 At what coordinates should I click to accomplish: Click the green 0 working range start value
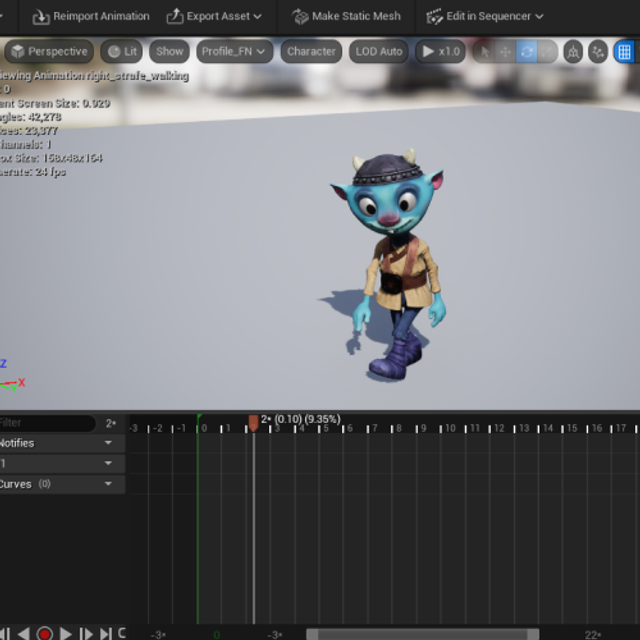click(217, 635)
